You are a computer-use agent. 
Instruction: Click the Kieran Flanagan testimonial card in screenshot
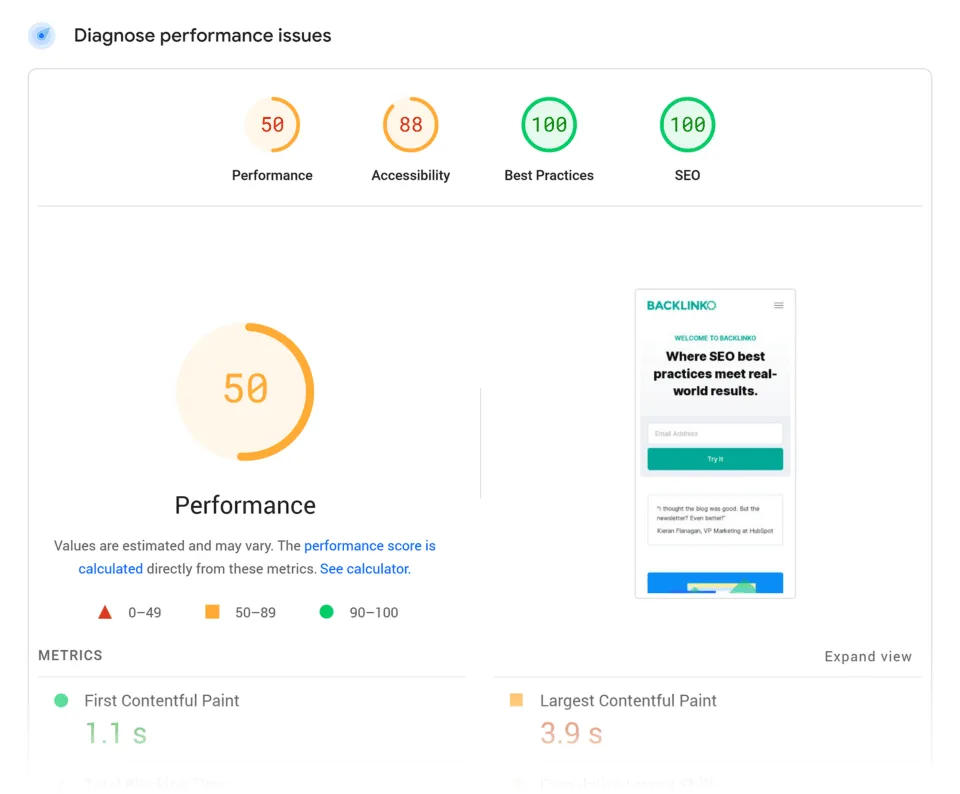click(715, 520)
